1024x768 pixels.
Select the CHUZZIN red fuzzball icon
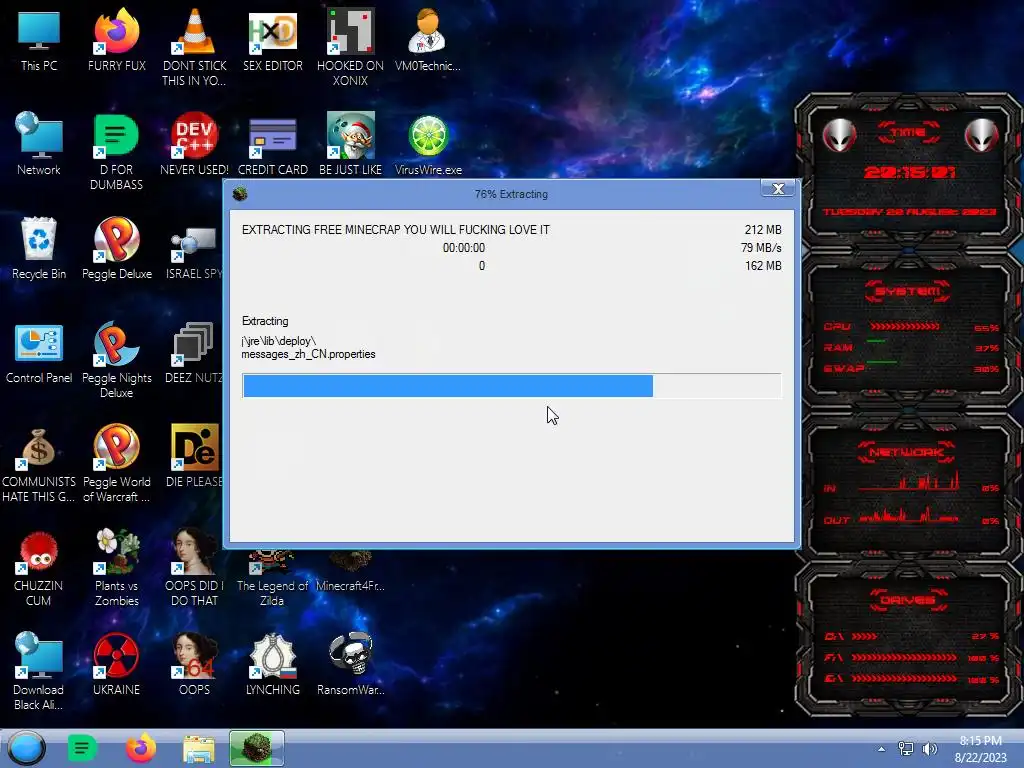click(39, 568)
